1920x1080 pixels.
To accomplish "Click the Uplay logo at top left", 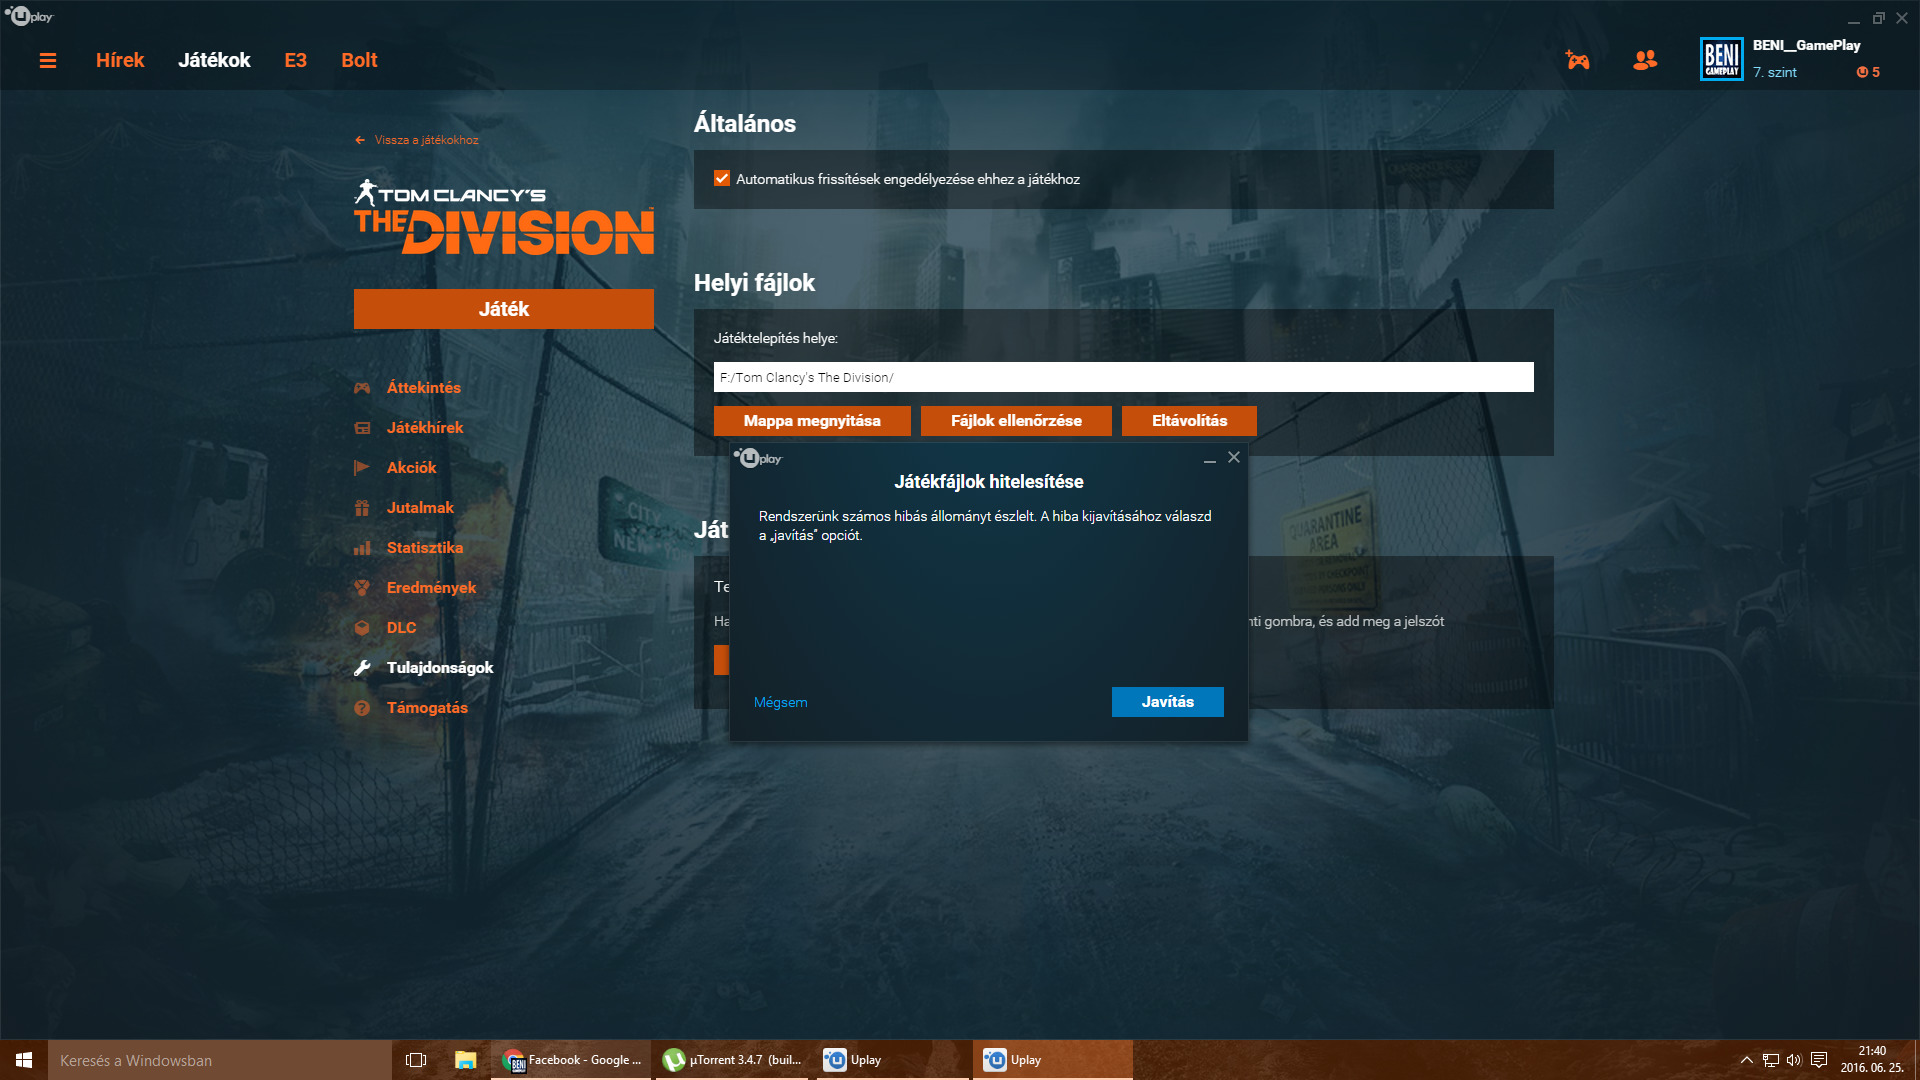I will click(x=29, y=16).
